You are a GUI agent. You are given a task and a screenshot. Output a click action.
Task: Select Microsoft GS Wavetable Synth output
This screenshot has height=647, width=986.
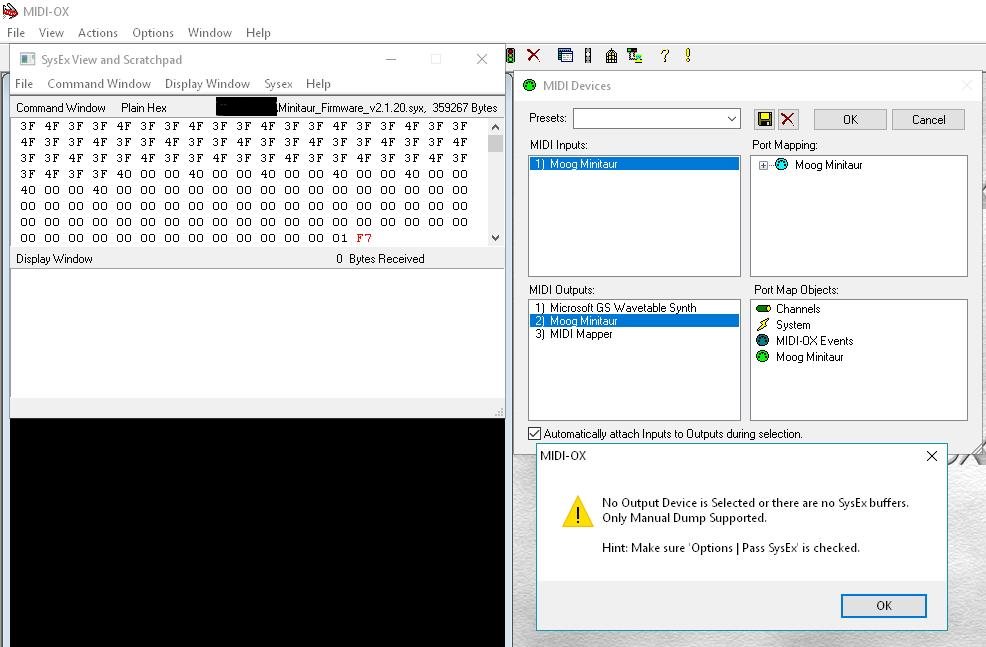tap(622, 308)
